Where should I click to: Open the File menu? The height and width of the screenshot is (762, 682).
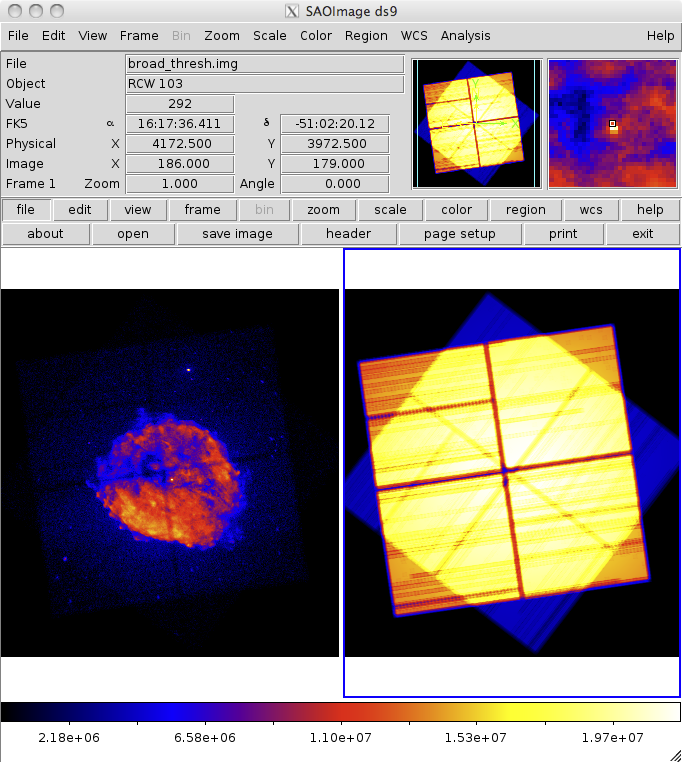pos(18,35)
